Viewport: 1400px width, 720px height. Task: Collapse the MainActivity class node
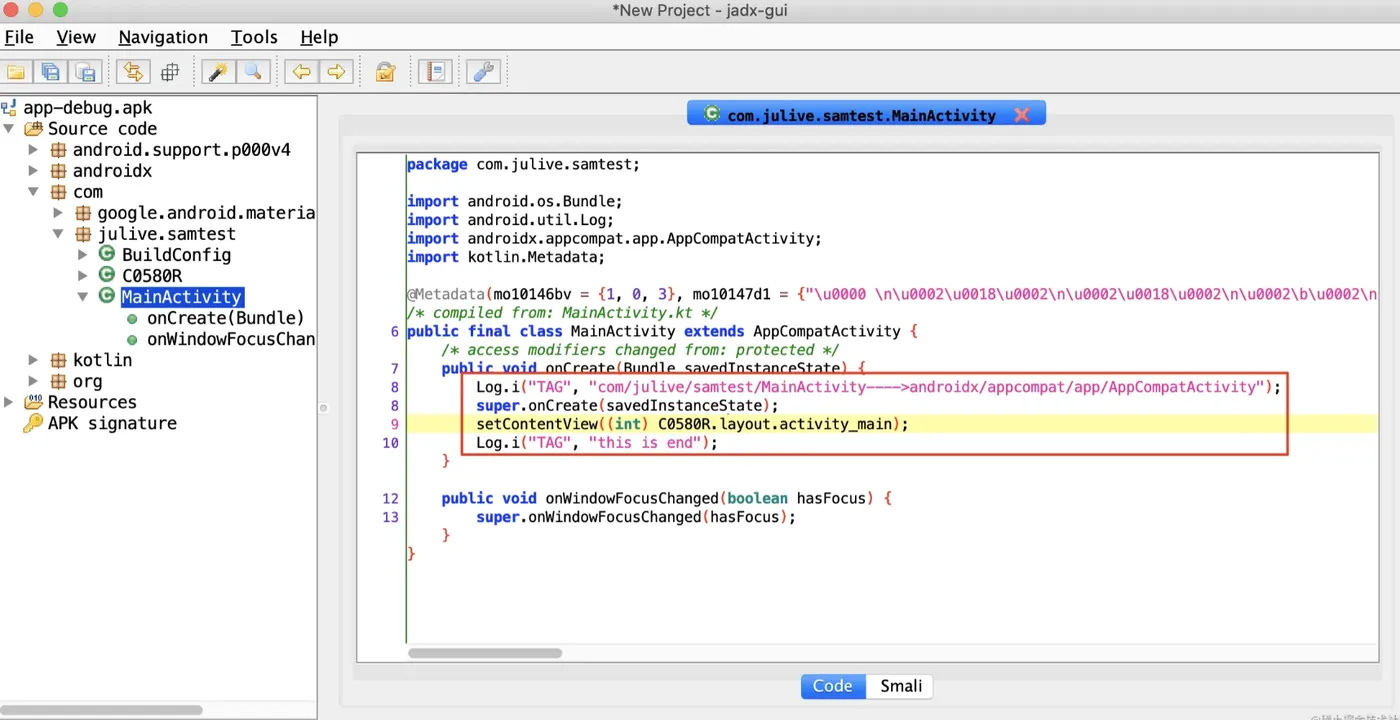(x=83, y=297)
